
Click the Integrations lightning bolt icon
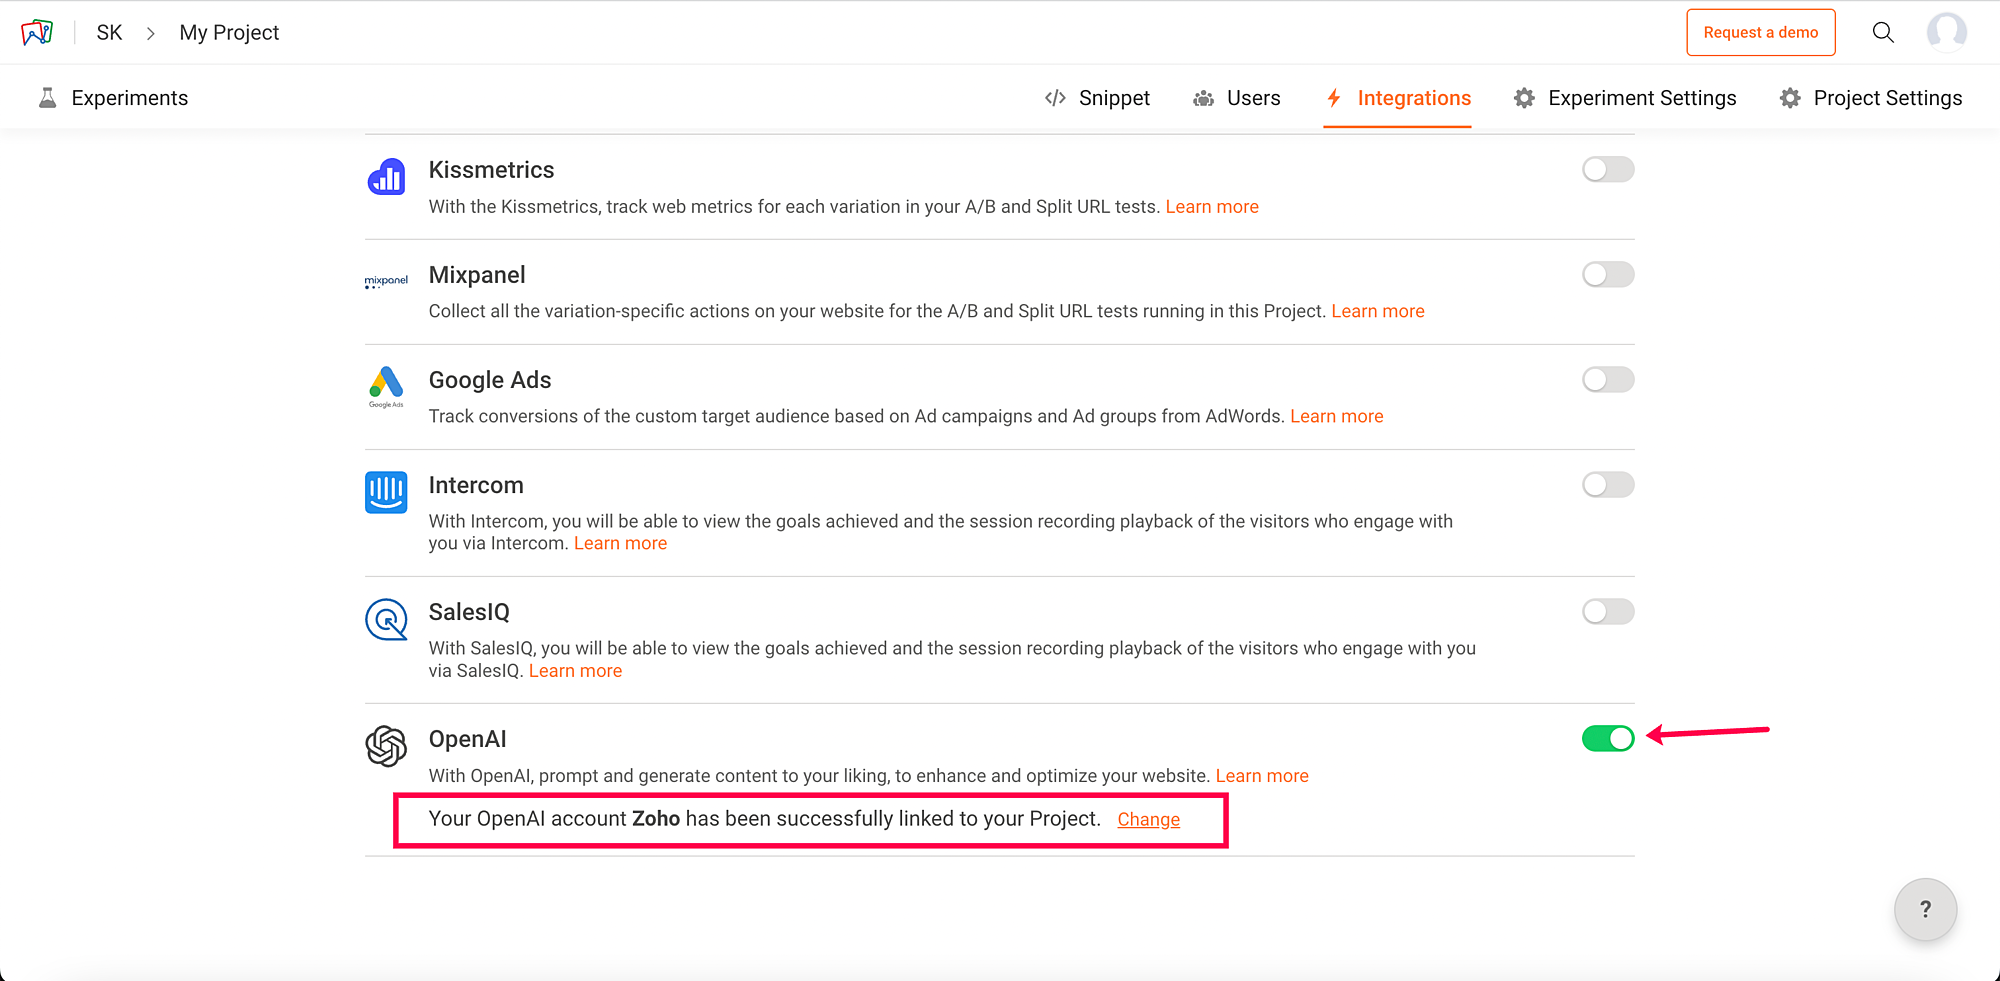[x=1334, y=98]
